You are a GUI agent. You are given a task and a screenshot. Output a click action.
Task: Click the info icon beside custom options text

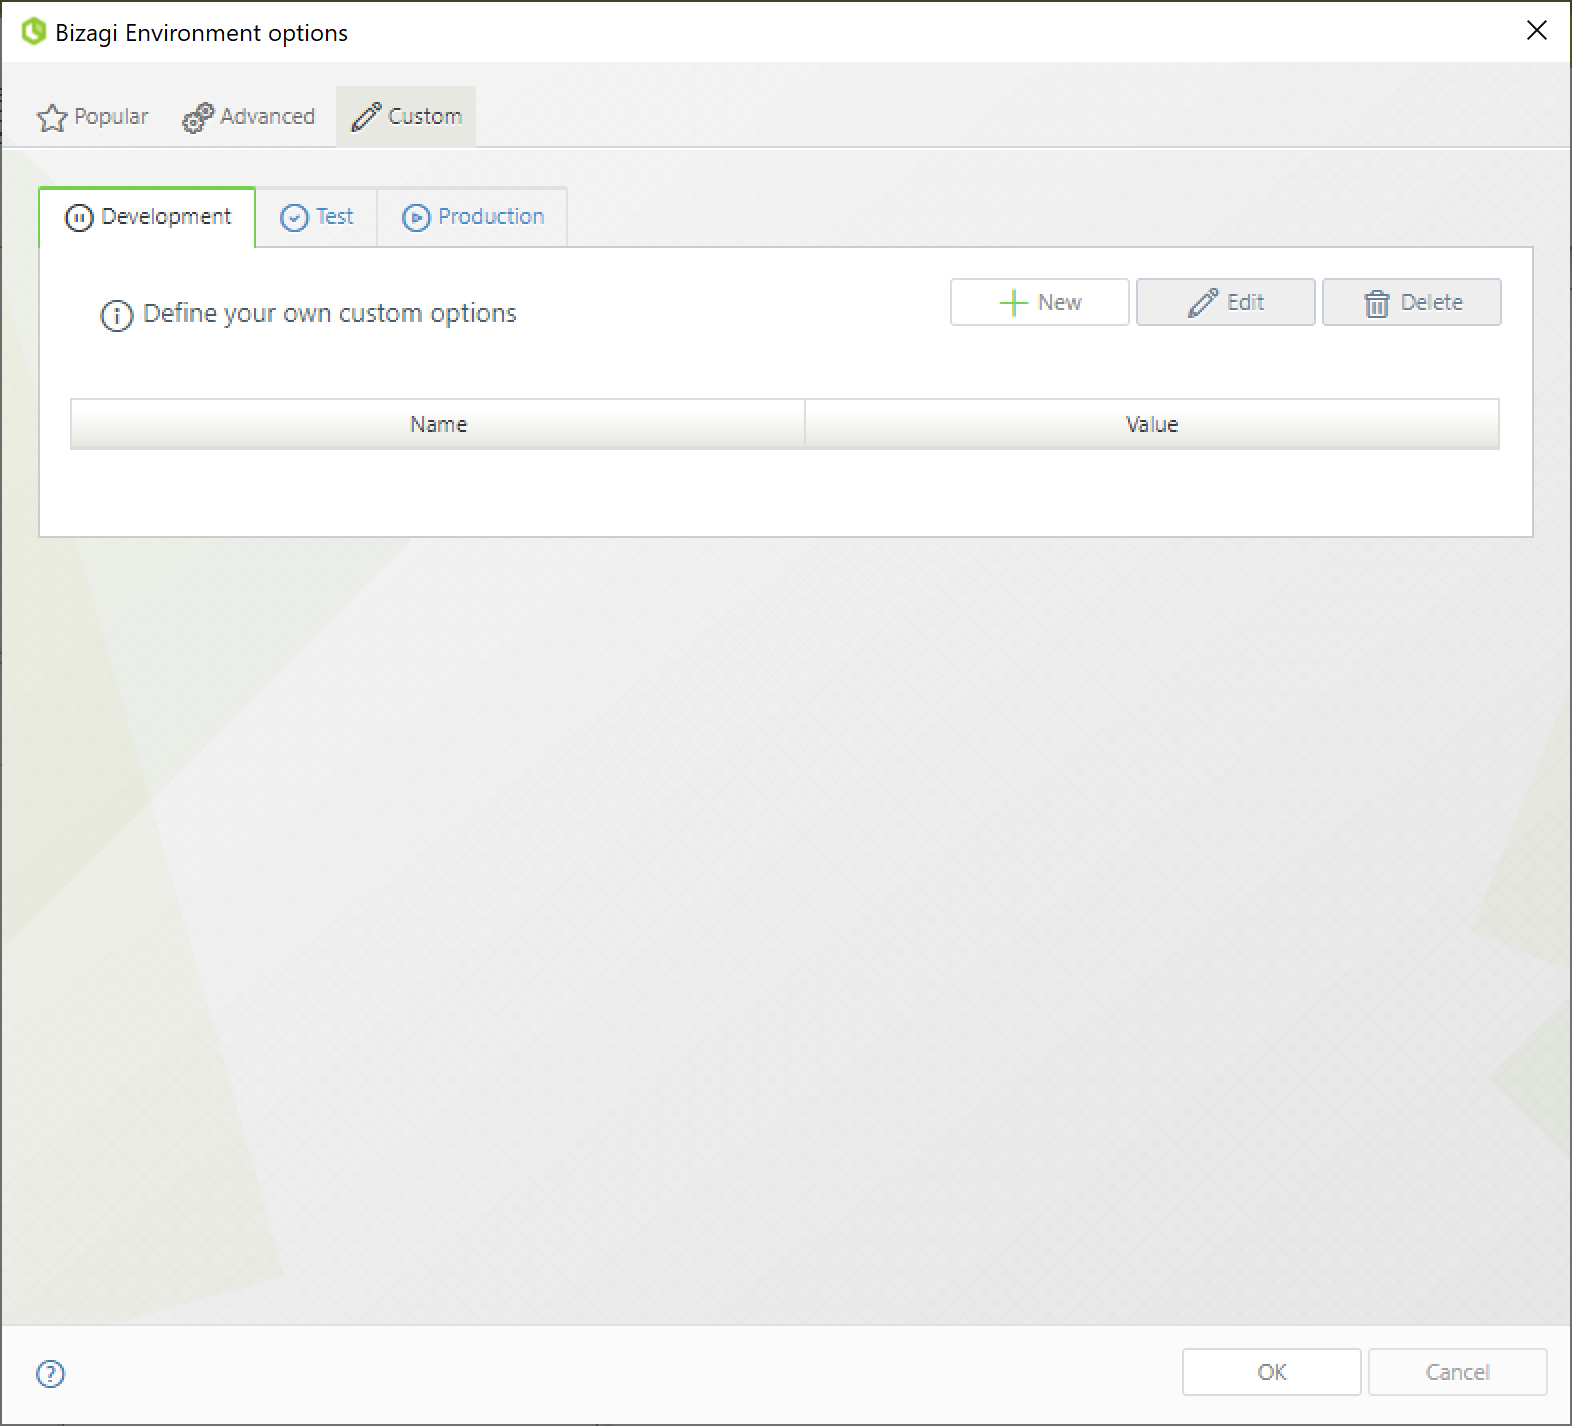point(117,316)
